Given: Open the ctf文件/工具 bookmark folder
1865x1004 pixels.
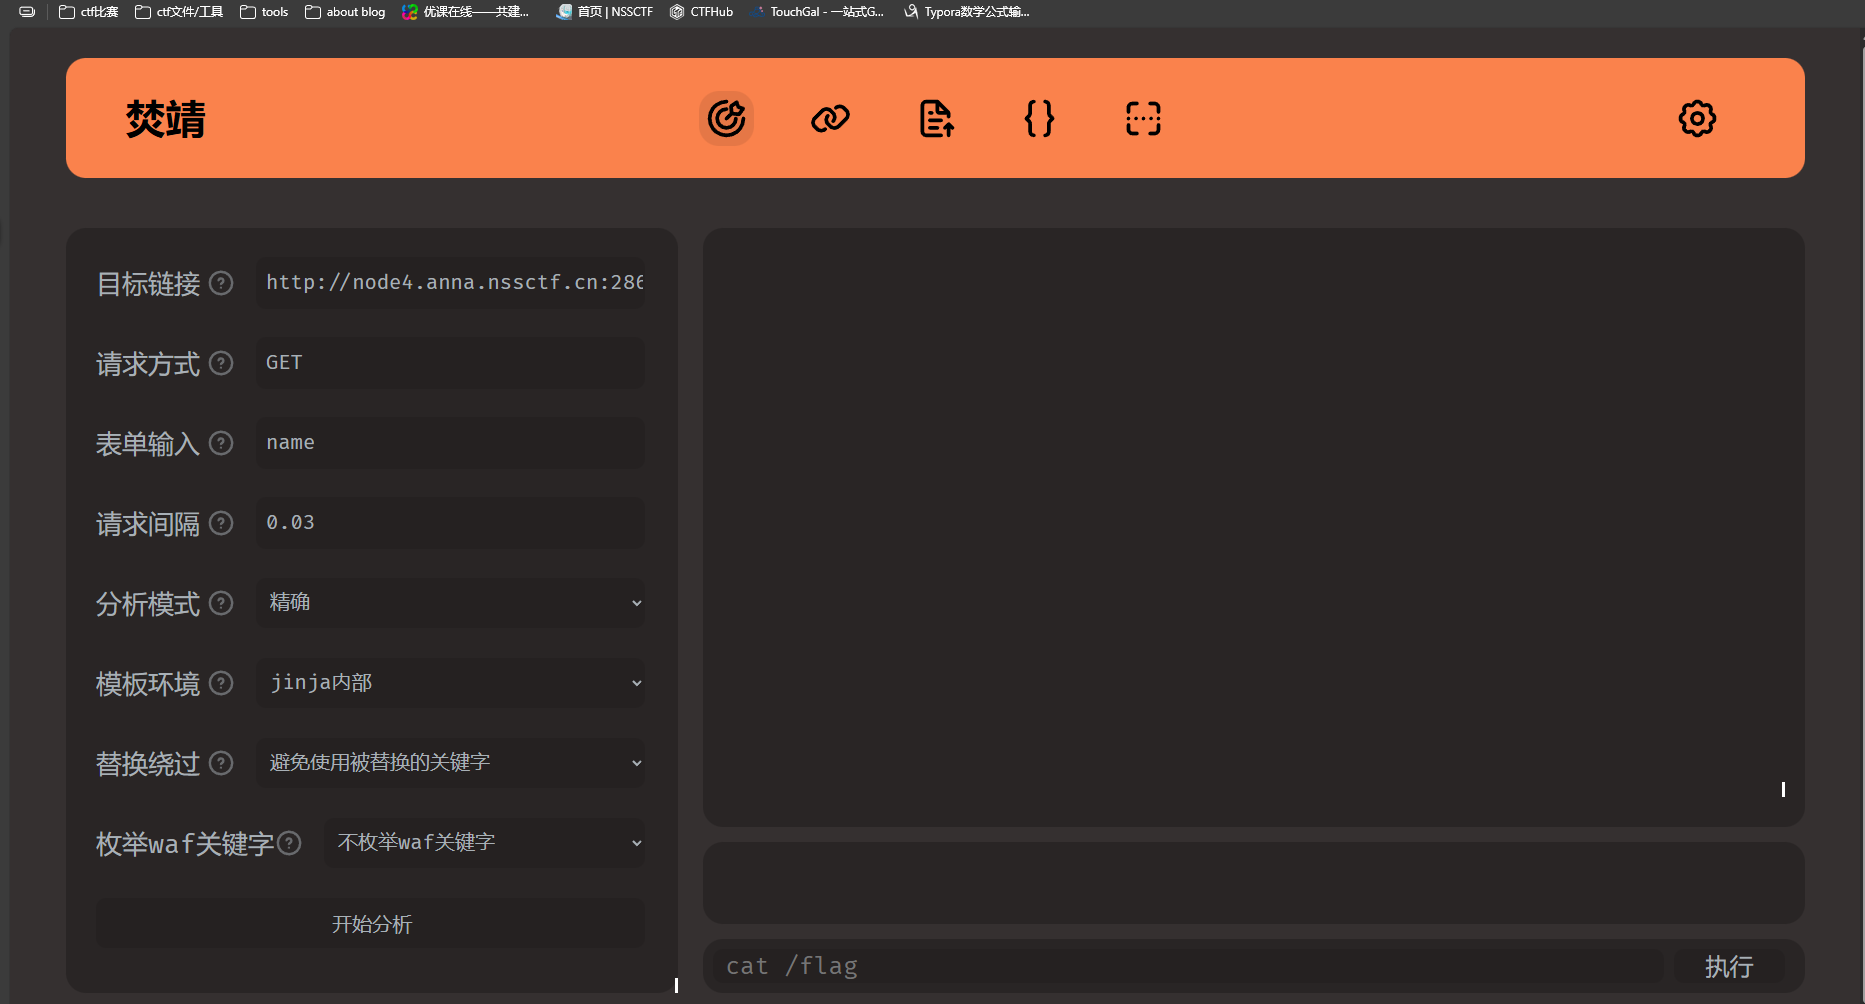Looking at the screenshot, I should [179, 12].
